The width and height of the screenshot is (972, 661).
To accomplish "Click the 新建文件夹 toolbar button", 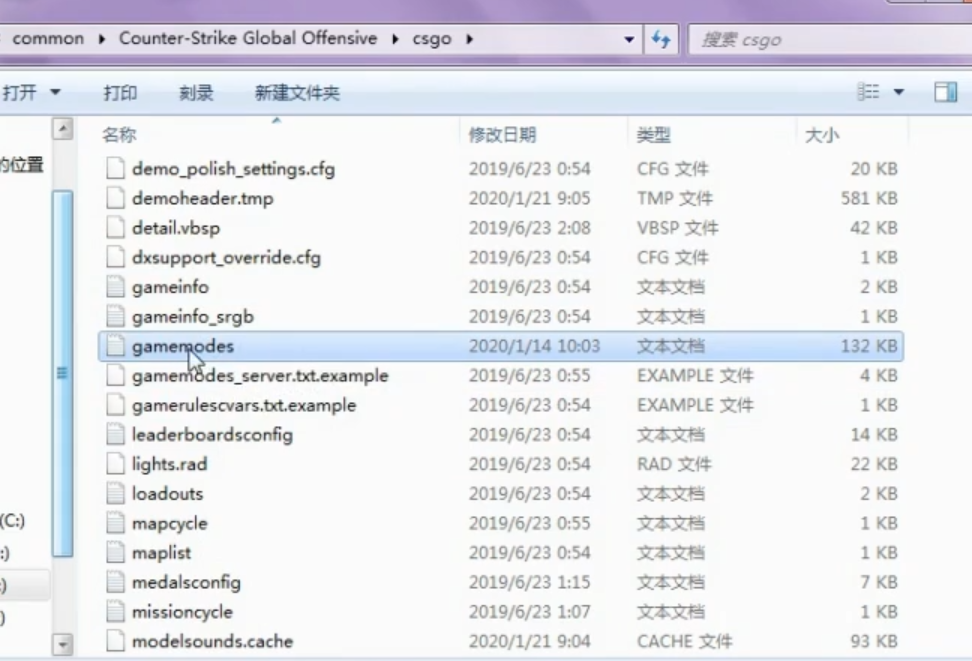I will pyautogui.click(x=298, y=93).
